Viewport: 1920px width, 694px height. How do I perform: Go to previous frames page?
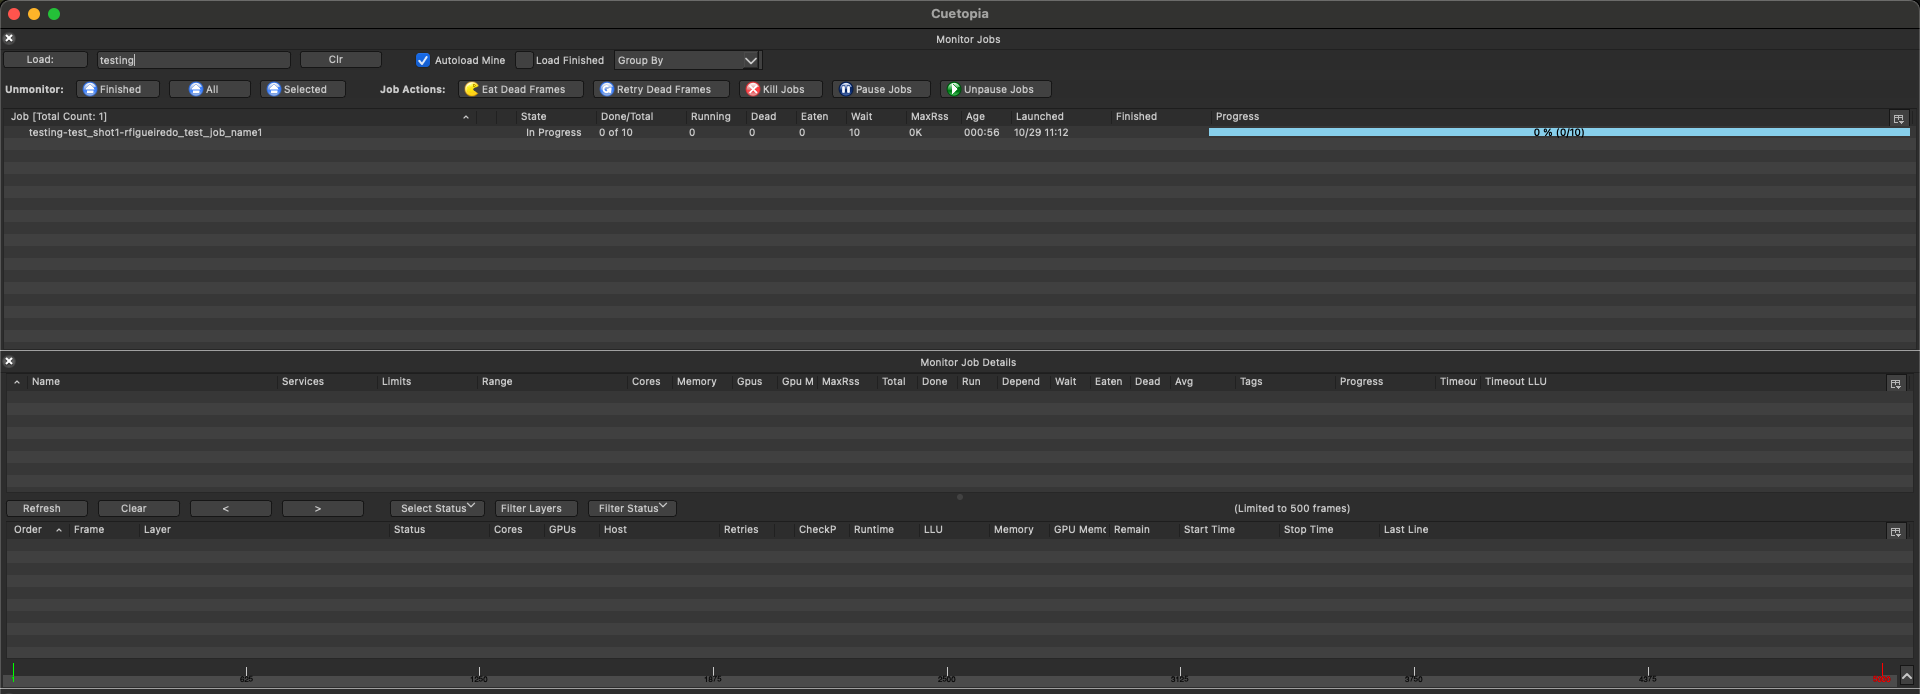tap(230, 508)
